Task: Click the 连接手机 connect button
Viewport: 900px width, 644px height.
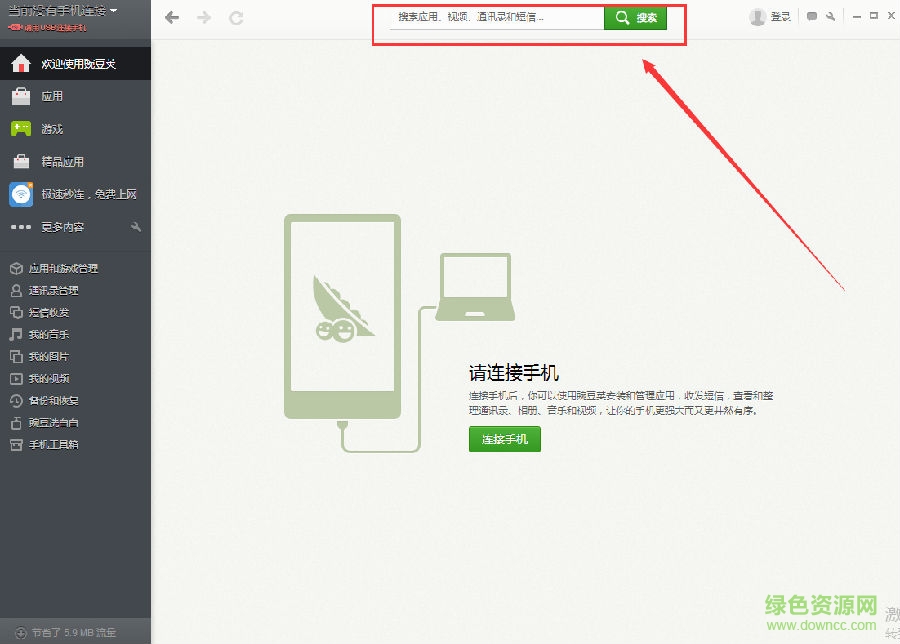Action: [x=505, y=439]
